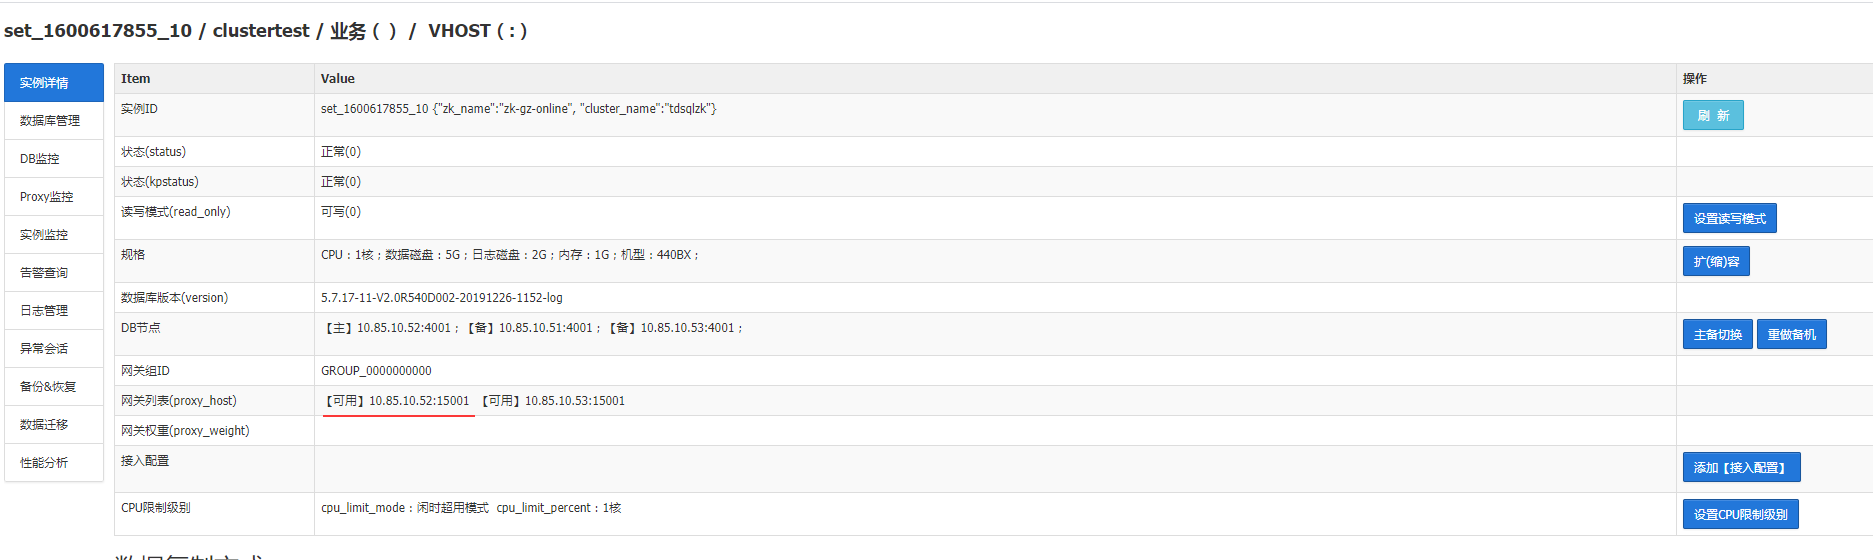Click the 设置CPU限制级别 button
This screenshot has width=1873, height=560.
coord(1740,515)
